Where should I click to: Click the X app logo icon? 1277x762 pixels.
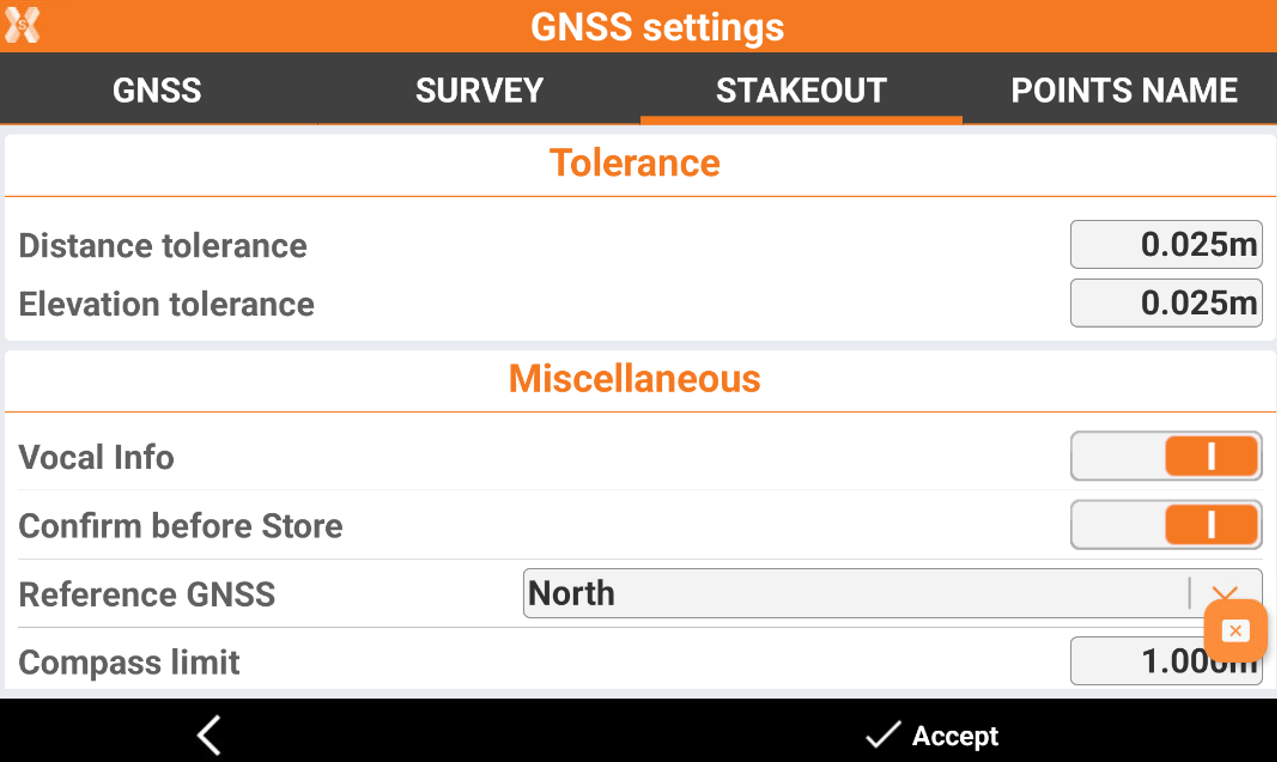22,25
